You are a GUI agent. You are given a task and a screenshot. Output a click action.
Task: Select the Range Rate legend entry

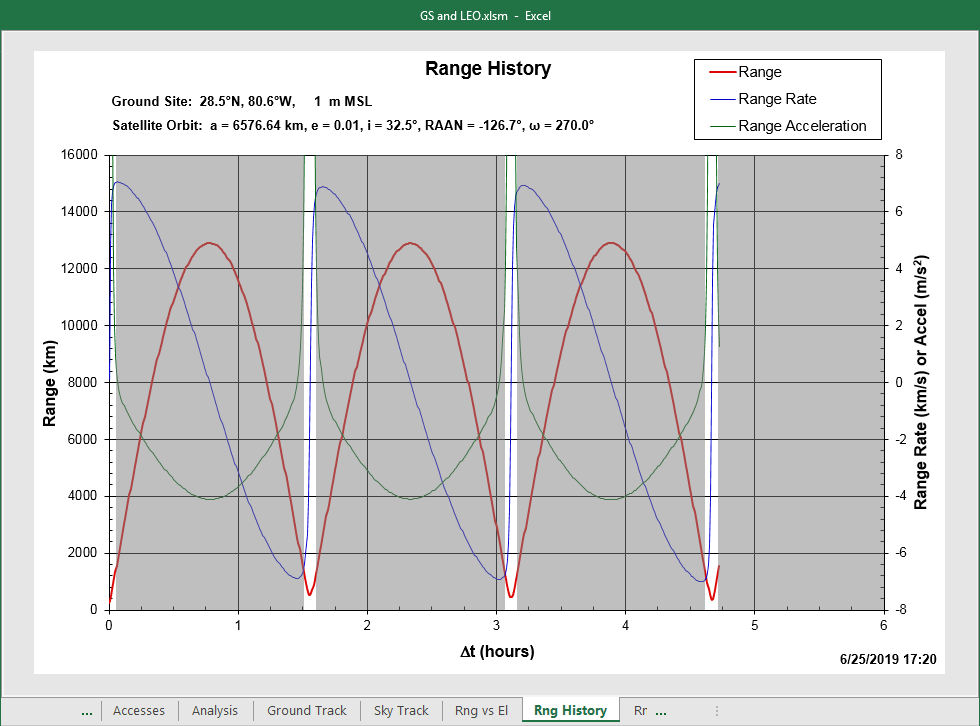coord(778,99)
